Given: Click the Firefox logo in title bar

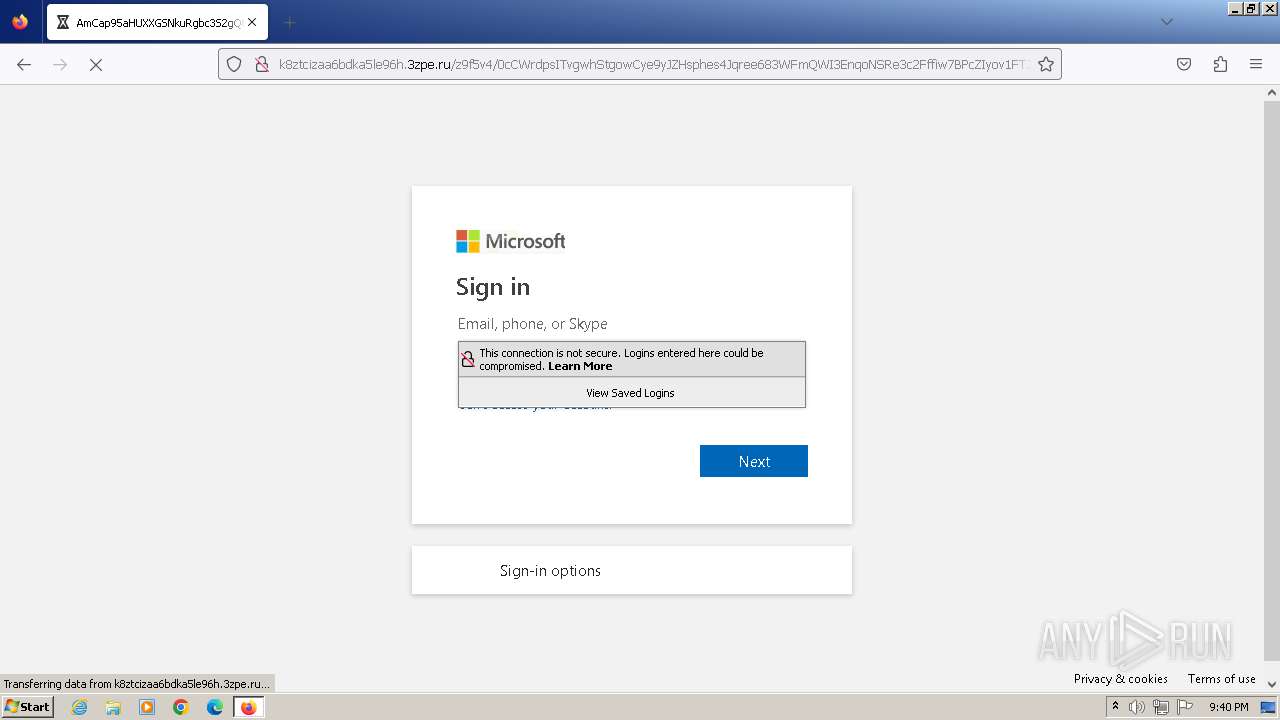Looking at the screenshot, I should coord(20,21).
